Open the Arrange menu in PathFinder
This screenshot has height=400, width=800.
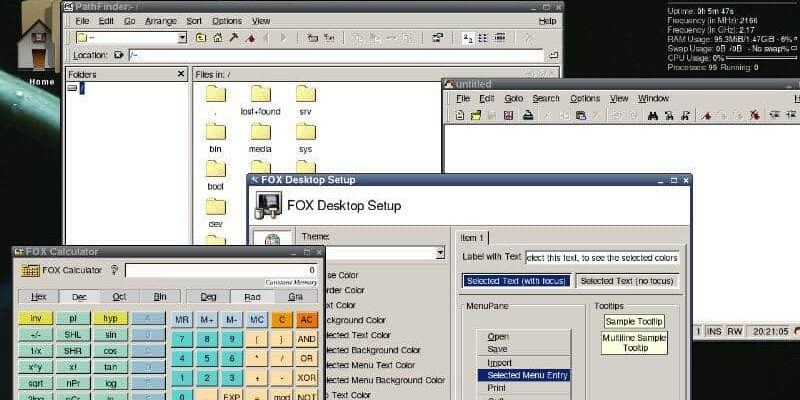click(161, 21)
